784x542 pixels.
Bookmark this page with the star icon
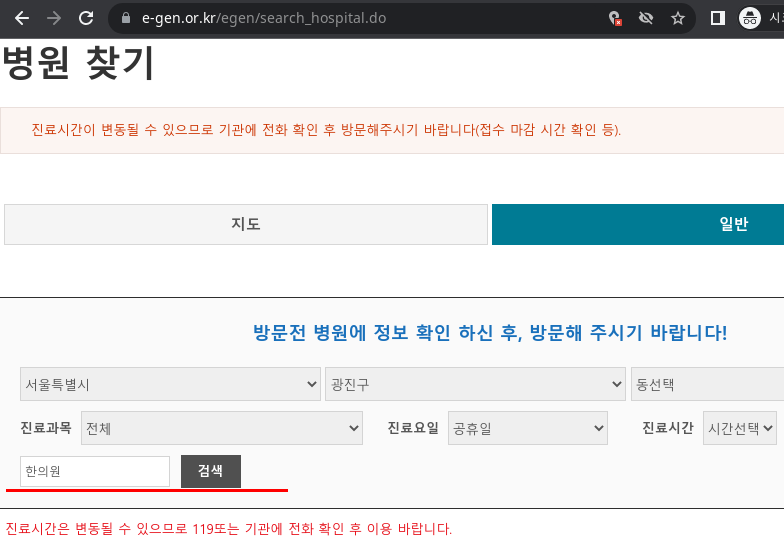point(678,18)
